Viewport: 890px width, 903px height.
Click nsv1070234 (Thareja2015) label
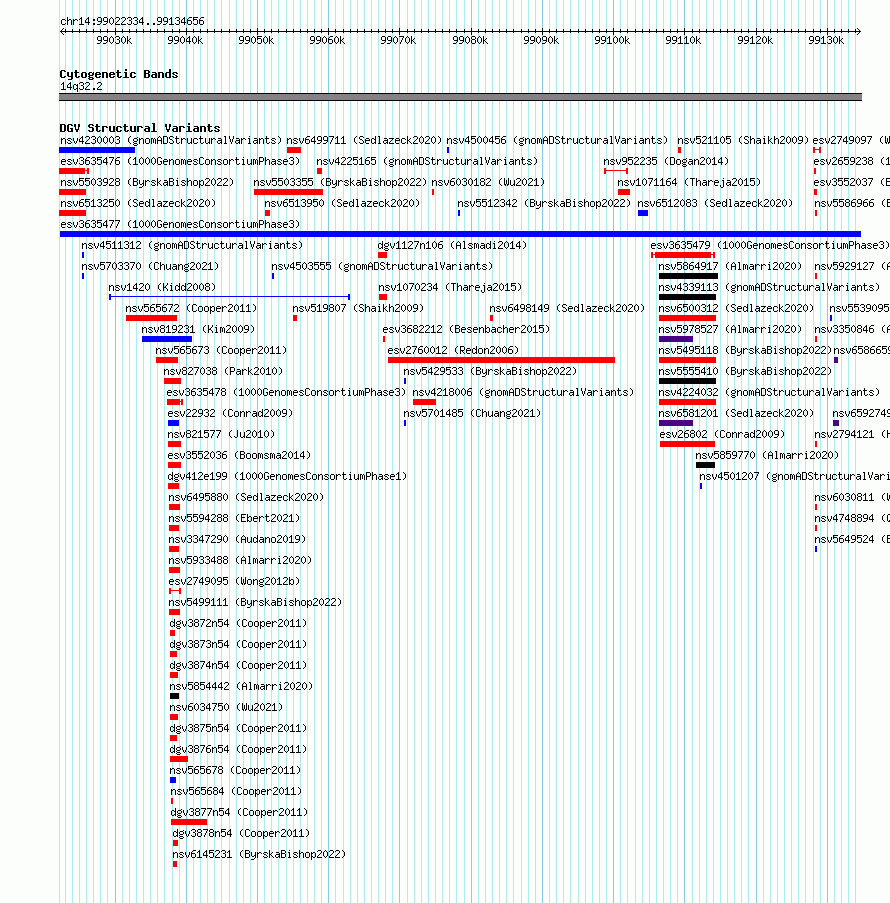(450, 287)
